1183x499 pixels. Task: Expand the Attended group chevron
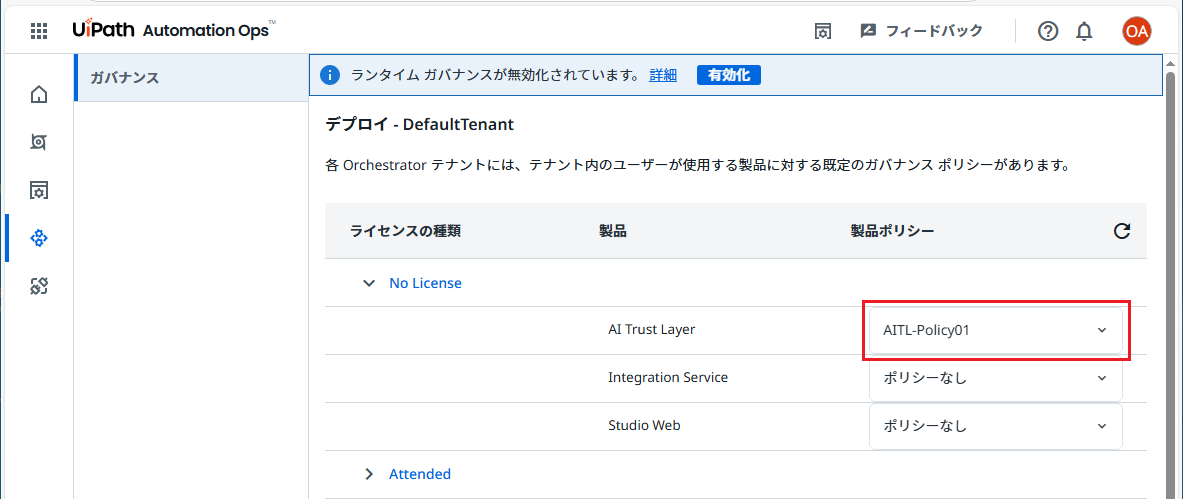(x=369, y=474)
